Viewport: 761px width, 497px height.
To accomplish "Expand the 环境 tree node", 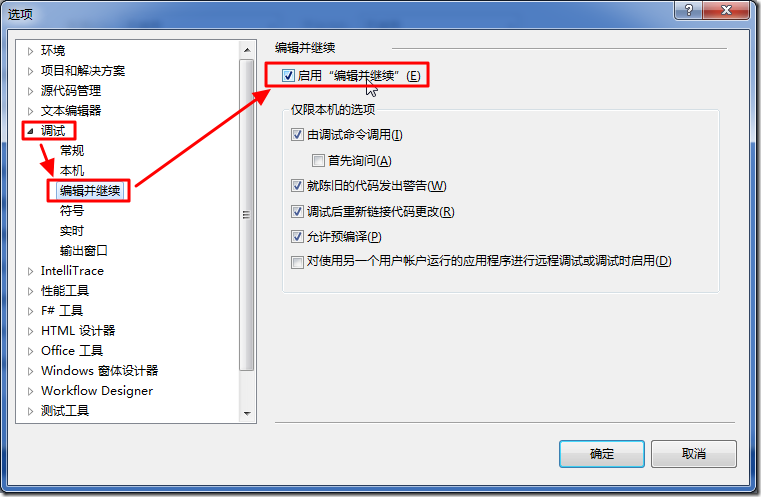I will pos(30,51).
